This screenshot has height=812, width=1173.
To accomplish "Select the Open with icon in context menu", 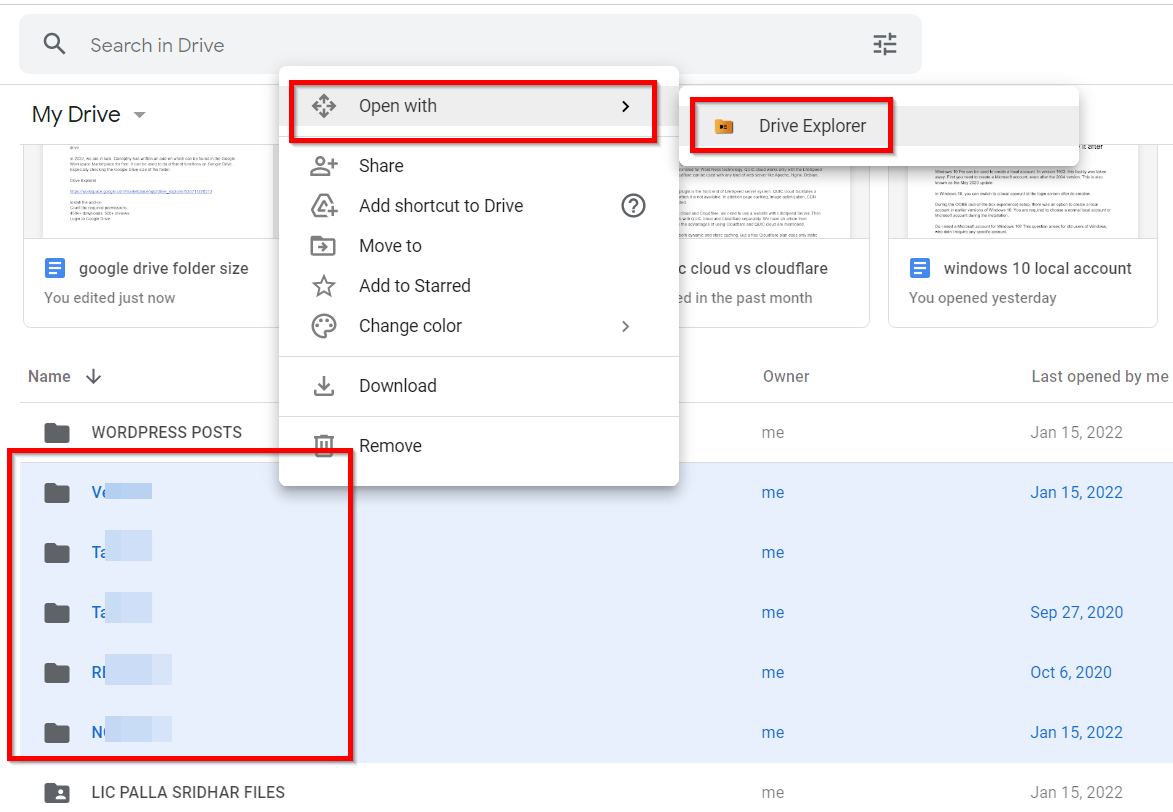I will (x=324, y=105).
